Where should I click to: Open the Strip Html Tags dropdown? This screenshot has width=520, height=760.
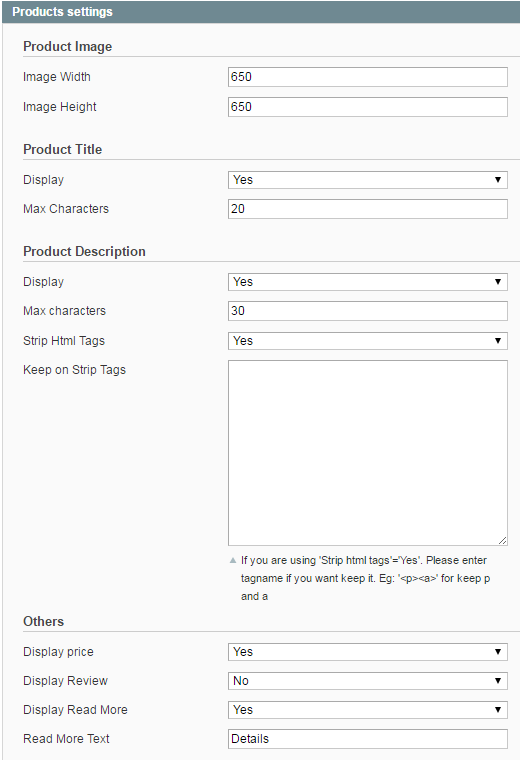(368, 341)
